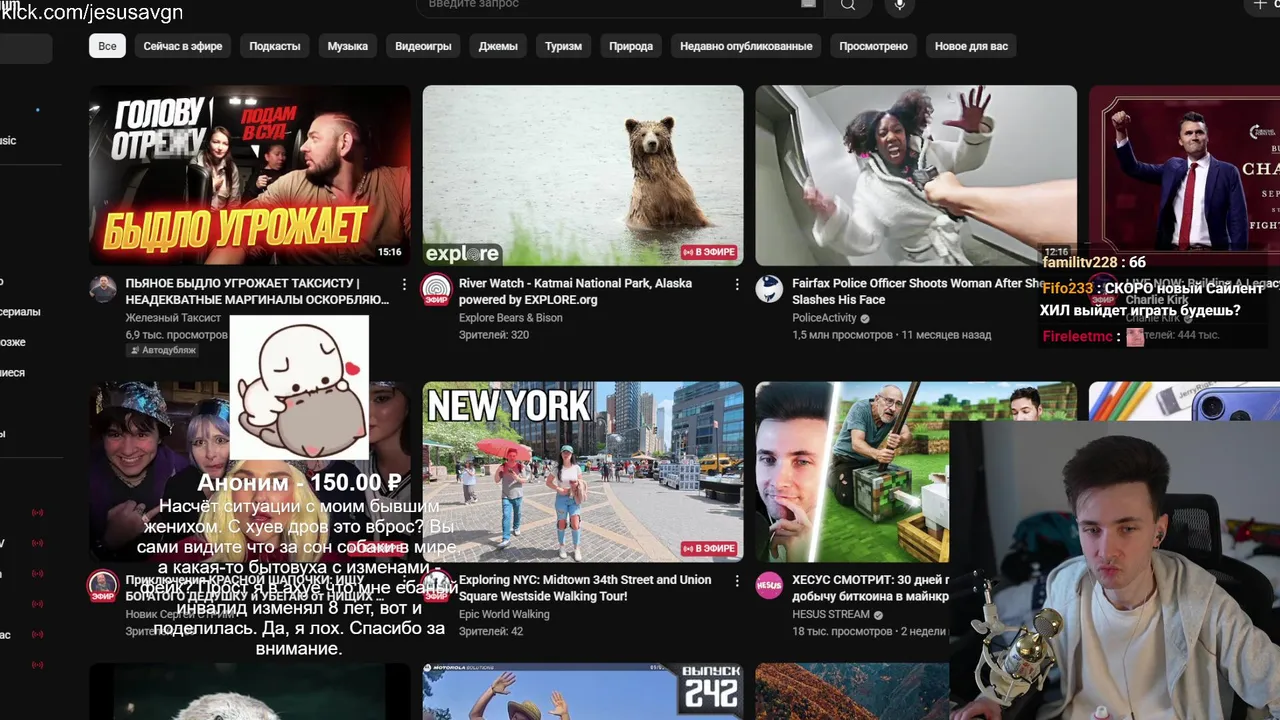Click "В ЭФИРЕ" badge on bear thumbnail
This screenshot has width=1280, height=720.
coord(709,252)
